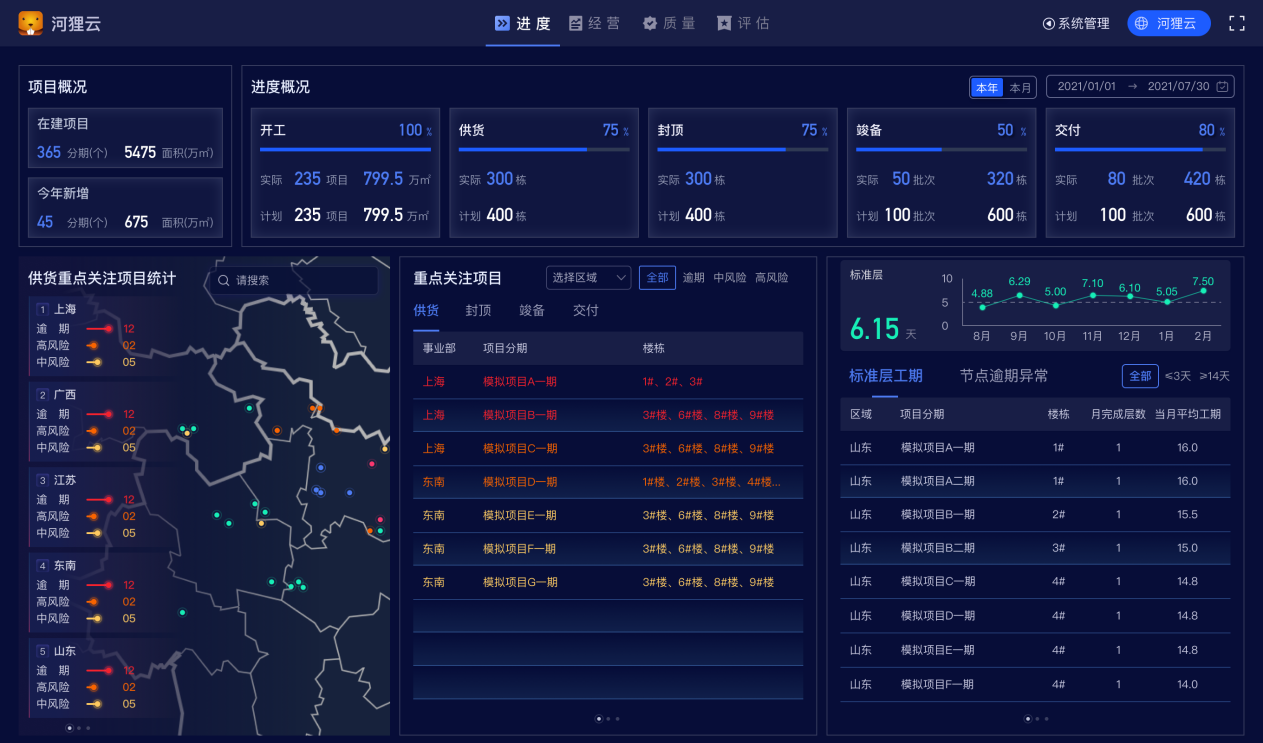Screen dimensions: 1263x743
Task: Click the search magnifier icon on map
Action: pos(224,281)
